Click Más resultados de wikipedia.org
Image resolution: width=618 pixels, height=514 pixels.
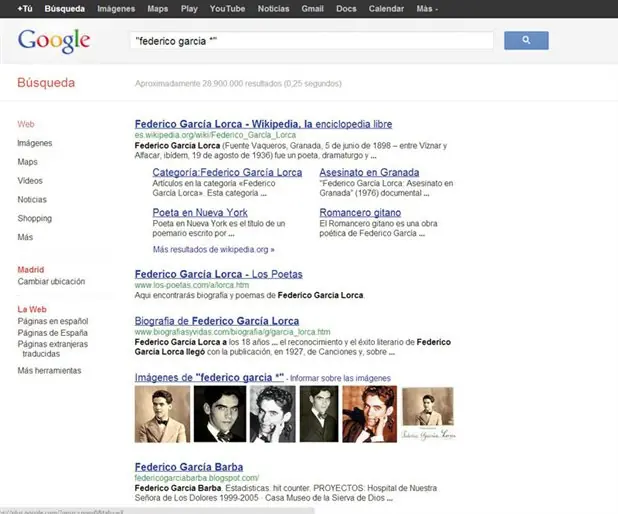[x=214, y=250]
